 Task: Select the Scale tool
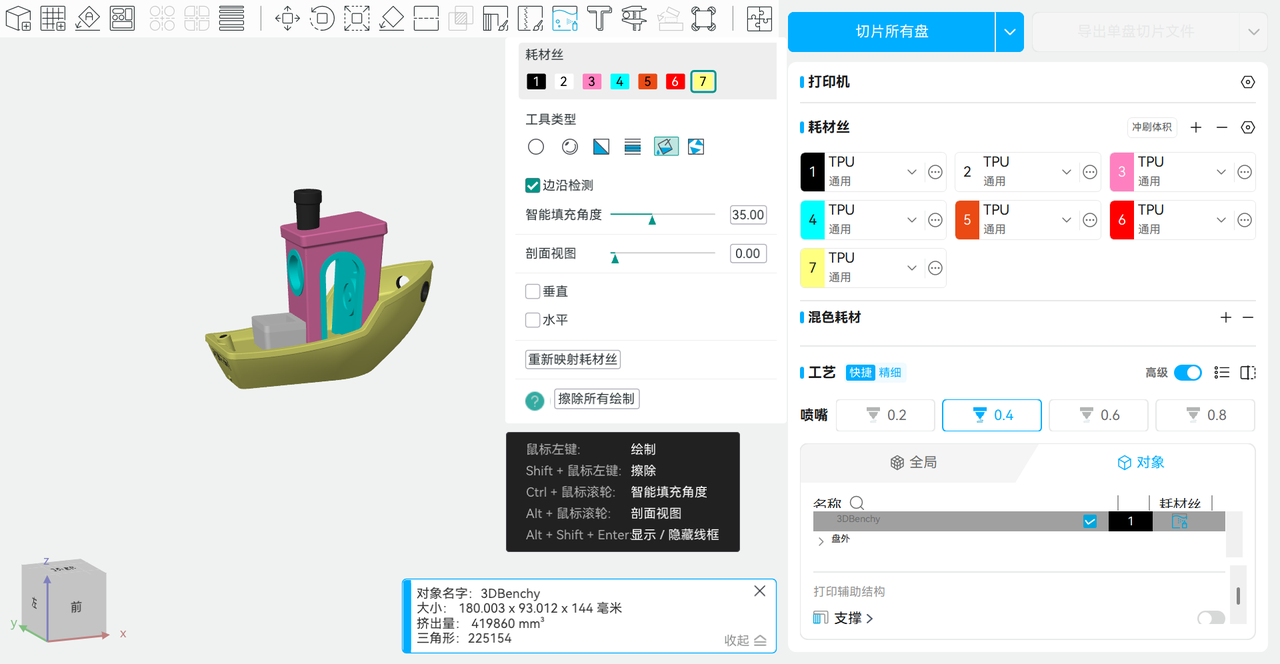coord(357,17)
